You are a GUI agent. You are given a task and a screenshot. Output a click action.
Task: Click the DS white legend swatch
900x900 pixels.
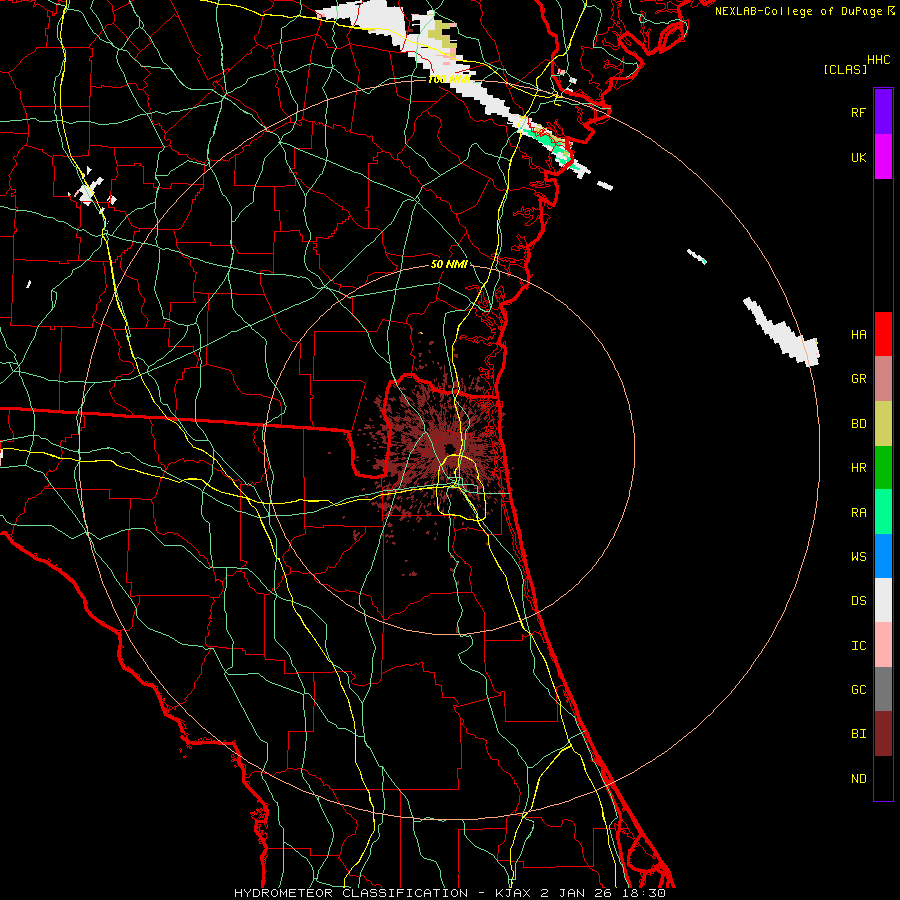(883, 600)
